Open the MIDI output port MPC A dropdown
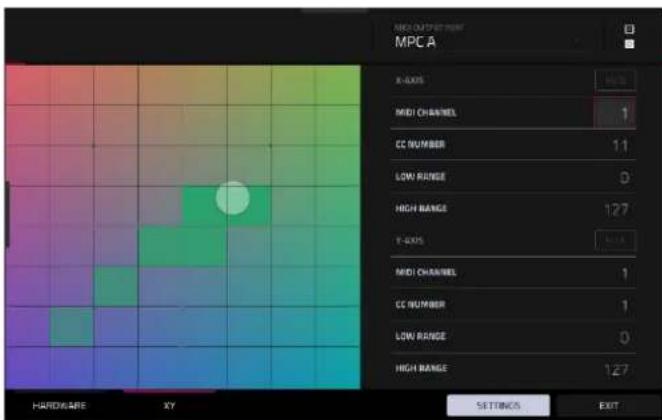The image size is (662, 420). [x=488, y=38]
